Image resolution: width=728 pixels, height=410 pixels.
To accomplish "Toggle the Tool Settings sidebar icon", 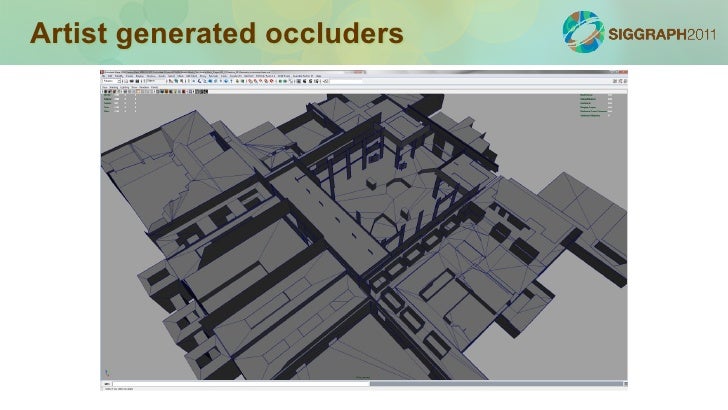I will point(621,81).
